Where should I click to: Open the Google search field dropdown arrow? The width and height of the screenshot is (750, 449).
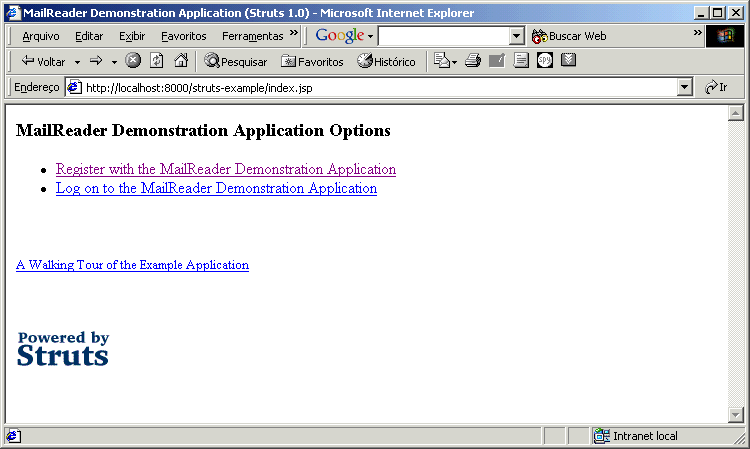[517, 36]
